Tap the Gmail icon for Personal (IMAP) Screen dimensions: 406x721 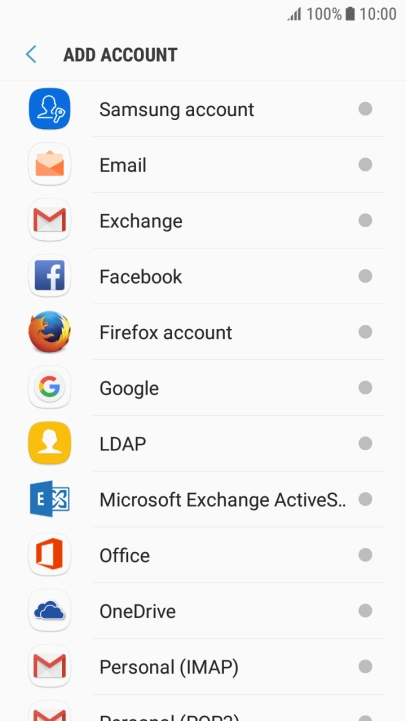point(50,666)
